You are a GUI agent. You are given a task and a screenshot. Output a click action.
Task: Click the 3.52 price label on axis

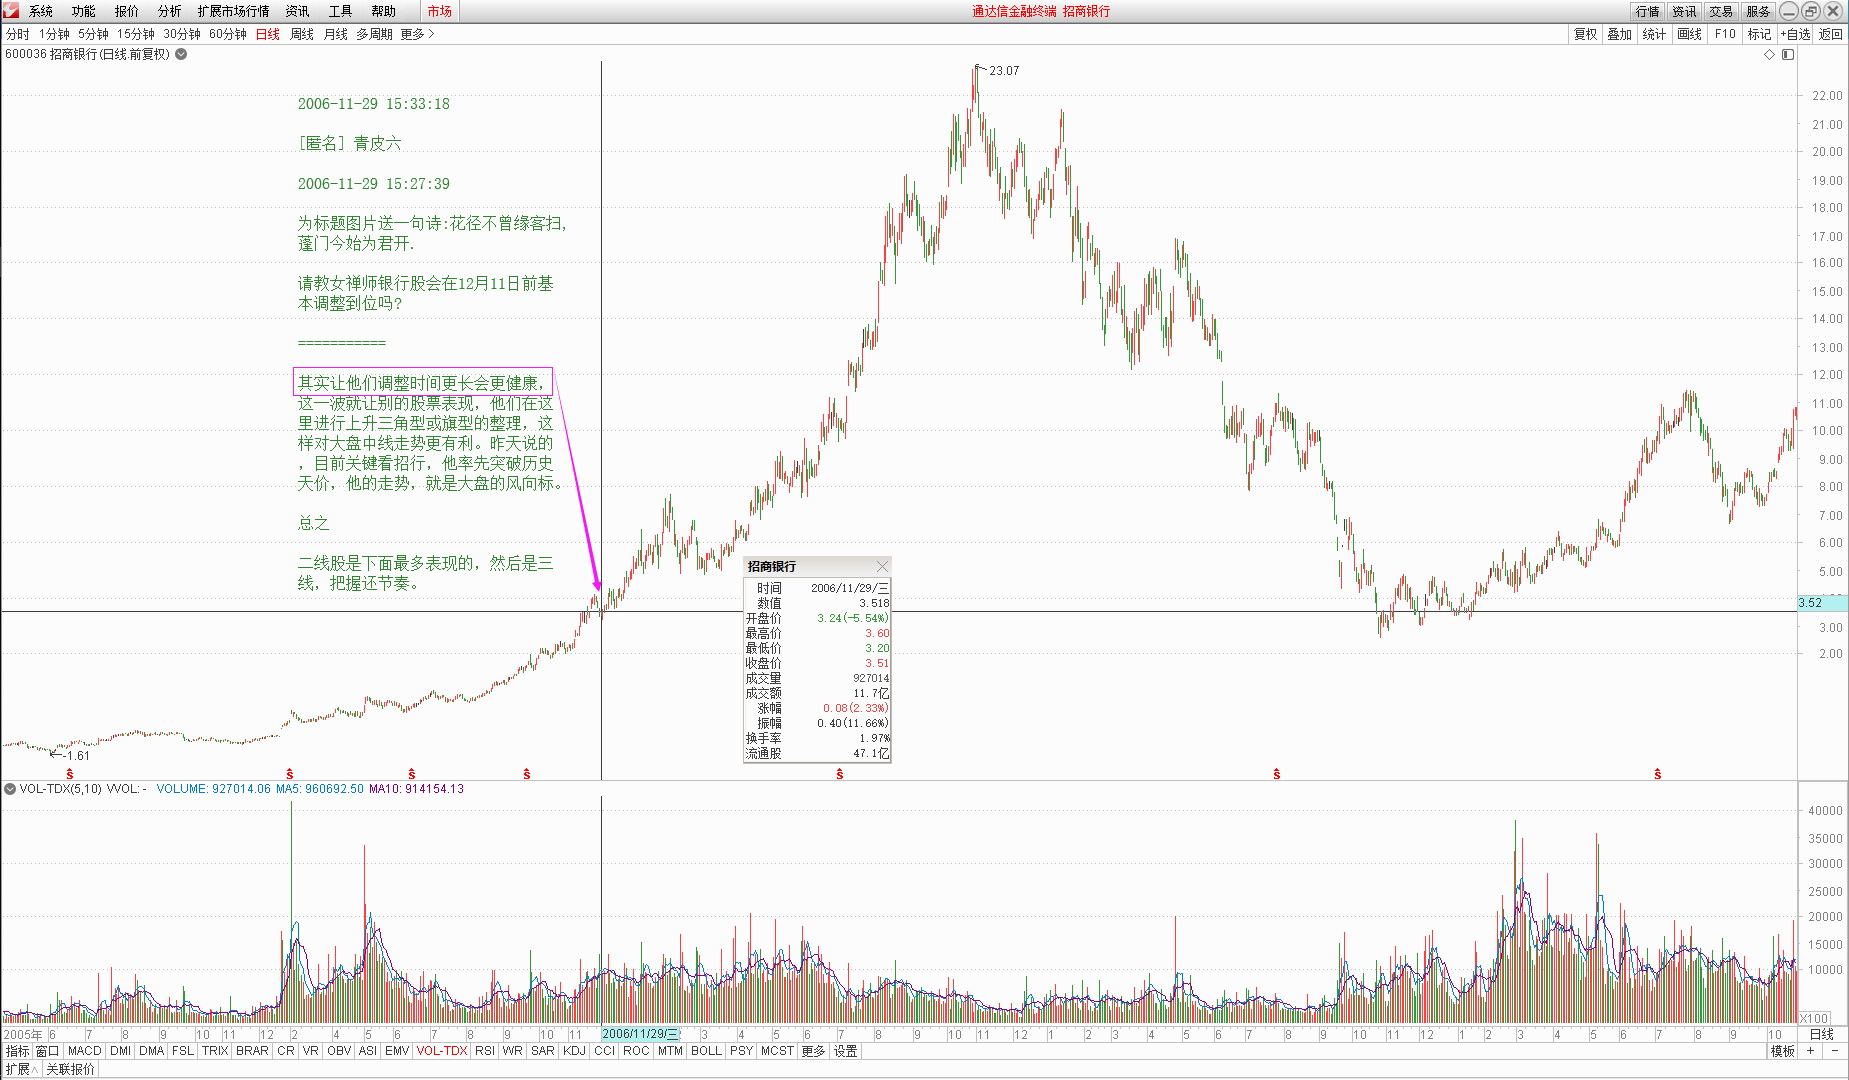[1810, 603]
